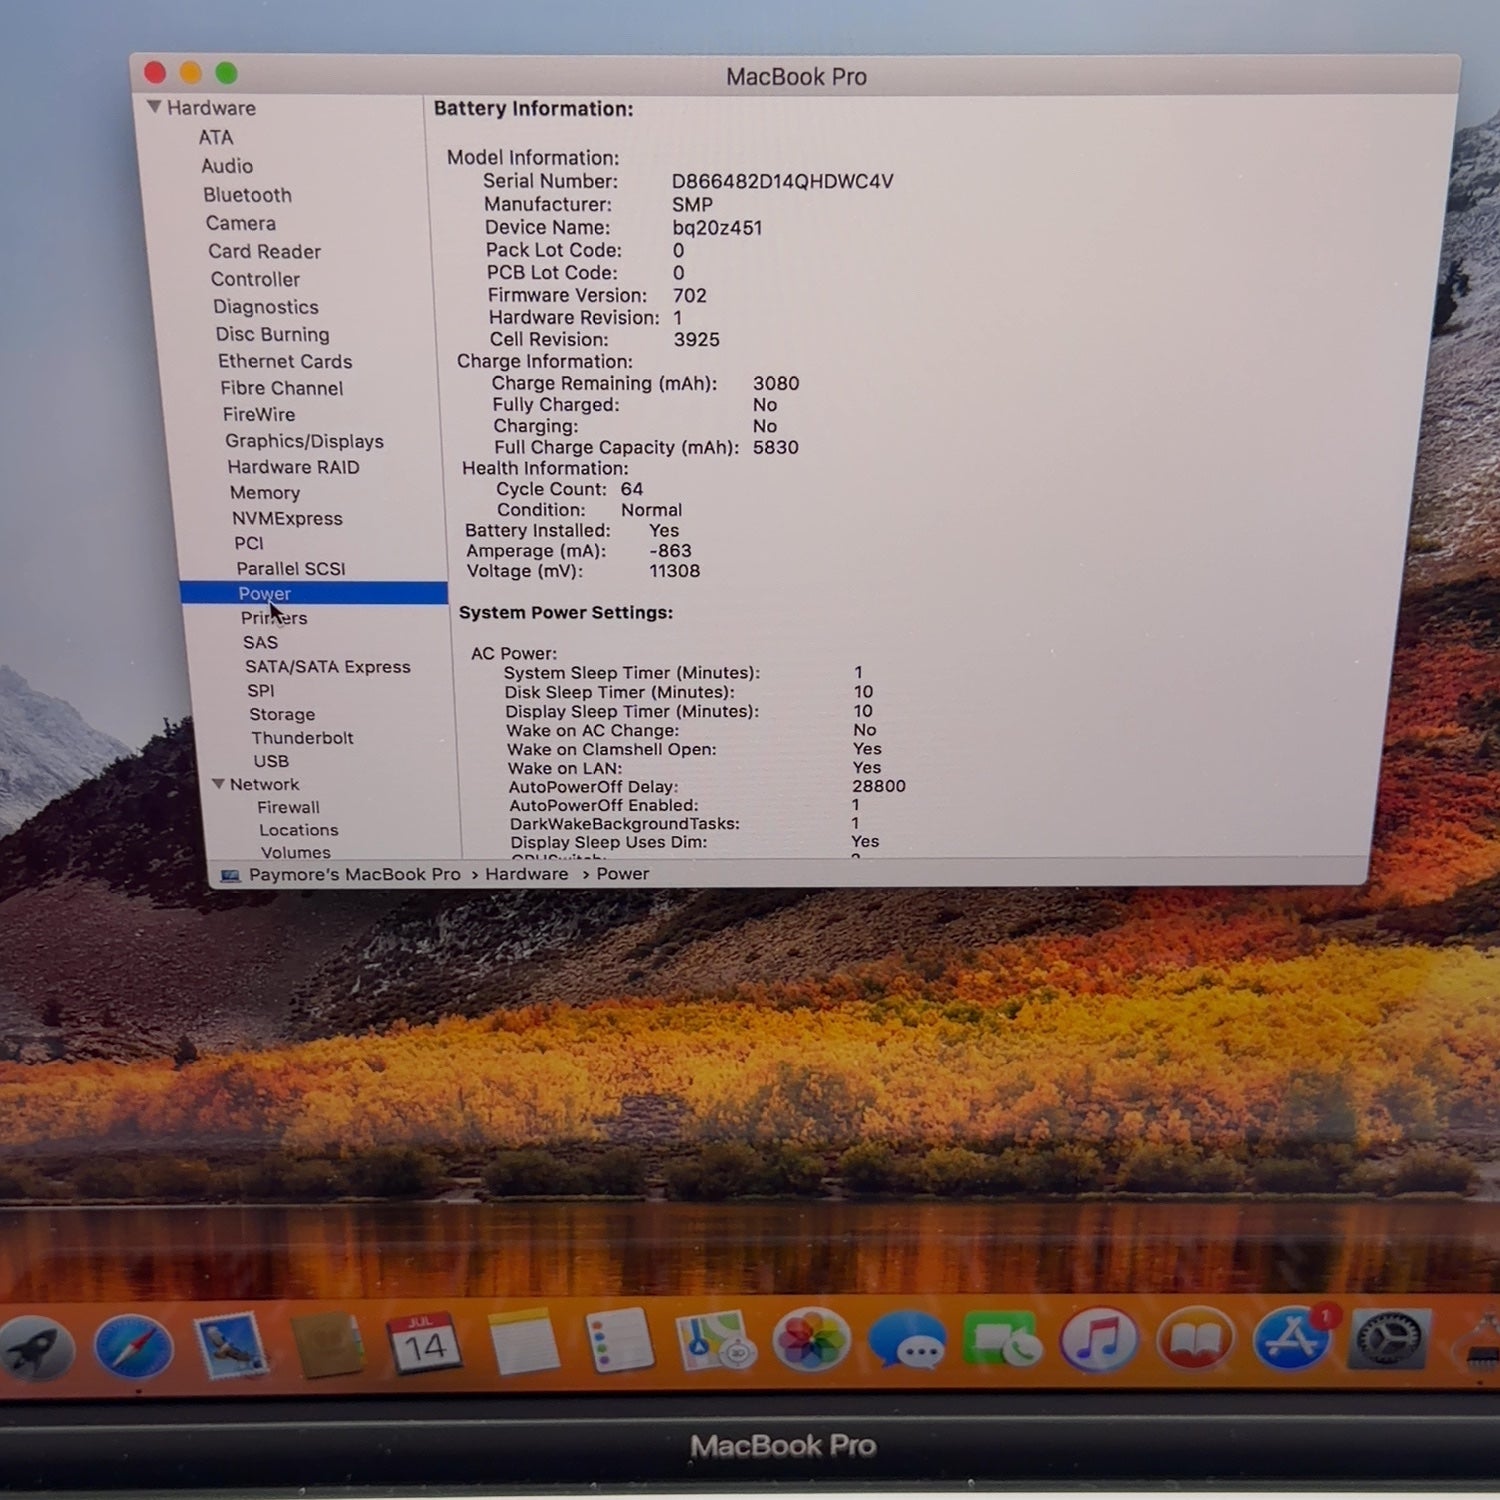Launch iTunes from the Dock
This screenshot has width=1500, height=1500.
tap(1099, 1341)
